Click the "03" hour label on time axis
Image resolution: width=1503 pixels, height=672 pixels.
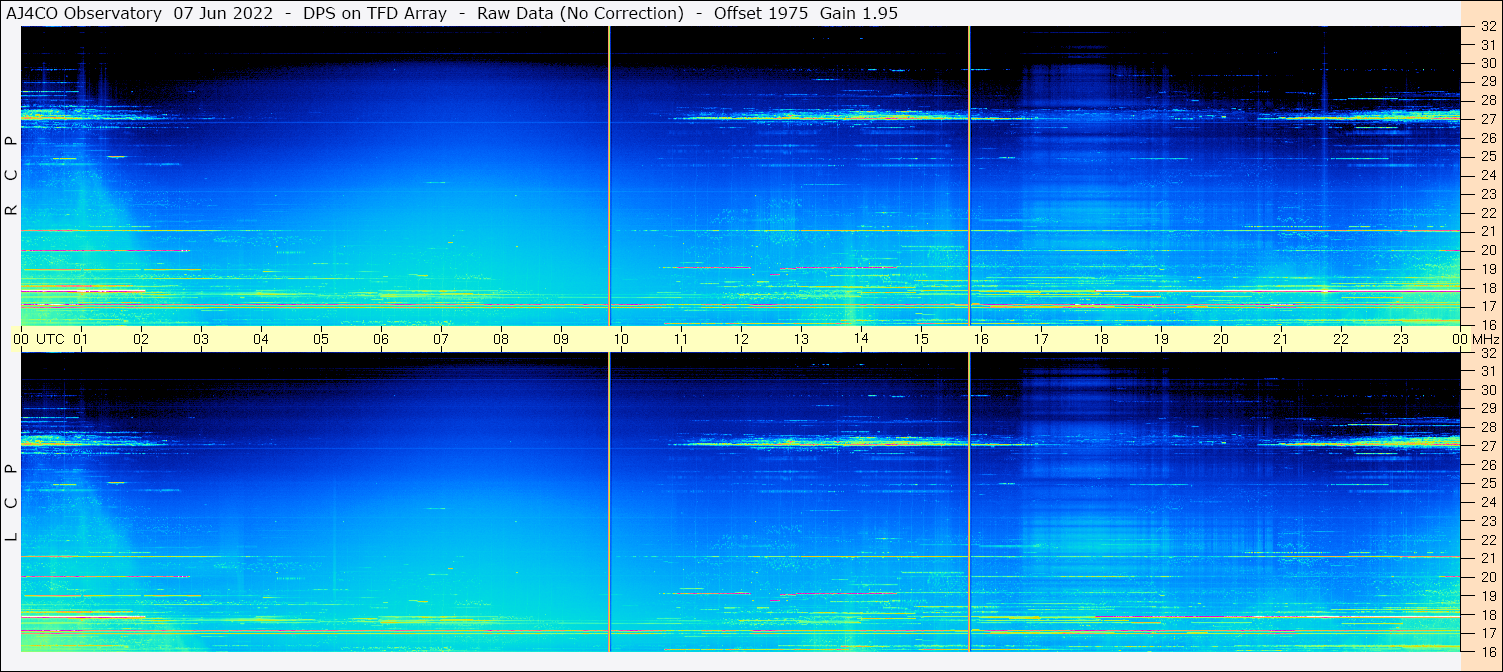pyautogui.click(x=201, y=339)
